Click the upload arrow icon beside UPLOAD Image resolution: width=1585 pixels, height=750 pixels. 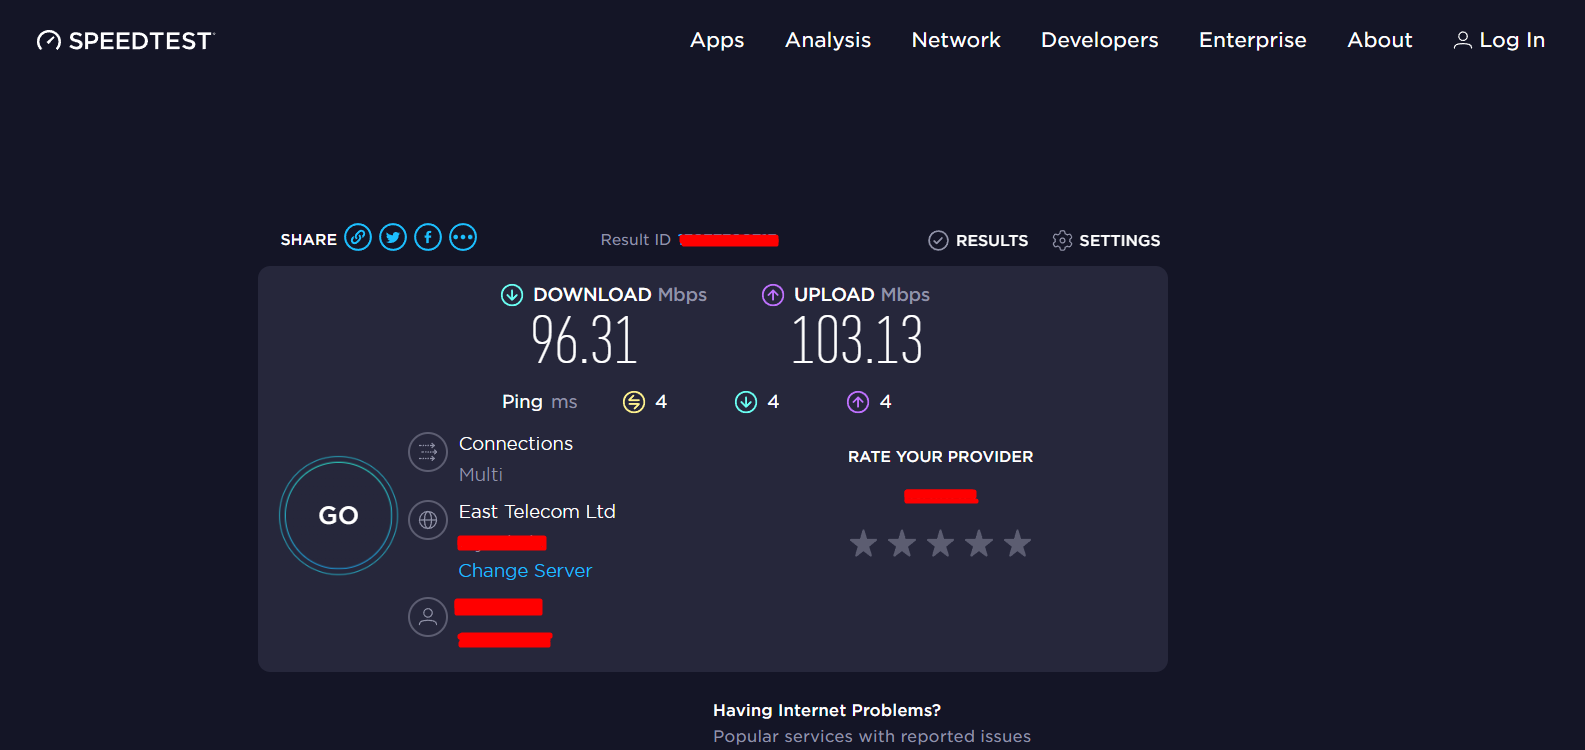pos(773,295)
